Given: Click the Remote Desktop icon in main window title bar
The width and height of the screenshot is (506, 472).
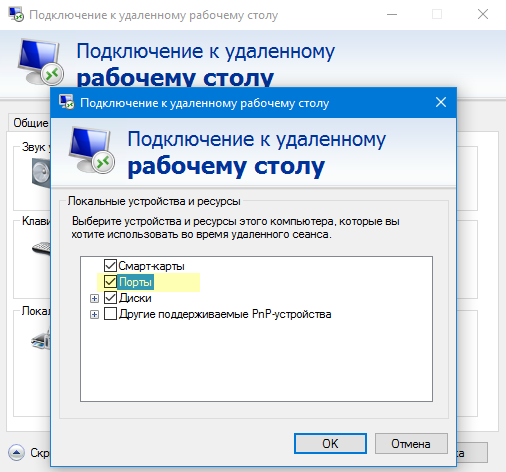Looking at the screenshot, I should pyautogui.click(x=16, y=14).
